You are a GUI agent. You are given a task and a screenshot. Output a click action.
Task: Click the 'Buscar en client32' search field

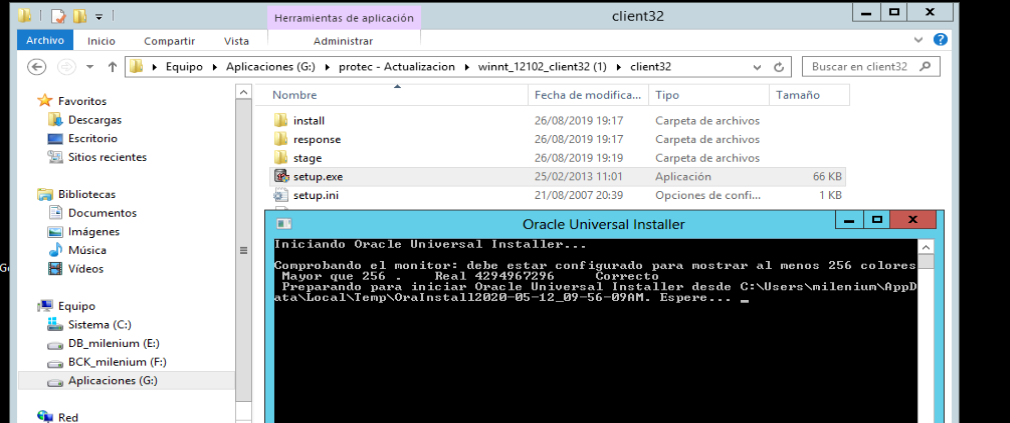(860, 67)
